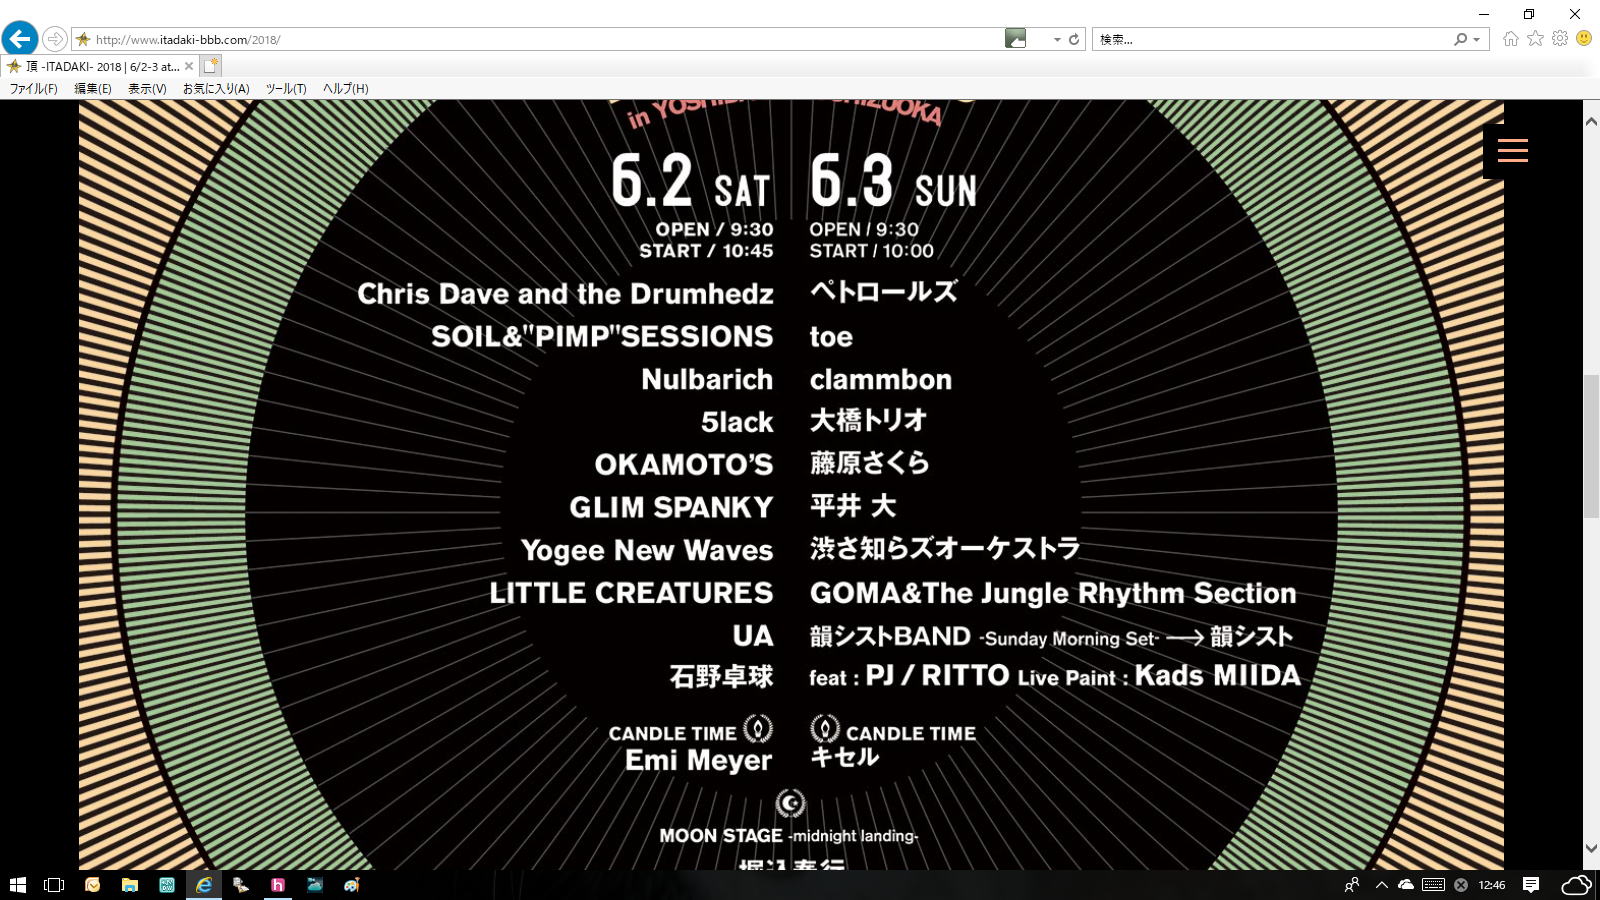Open the ヘルプ(H) menu
Image resolution: width=1600 pixels, height=900 pixels.
tap(346, 88)
